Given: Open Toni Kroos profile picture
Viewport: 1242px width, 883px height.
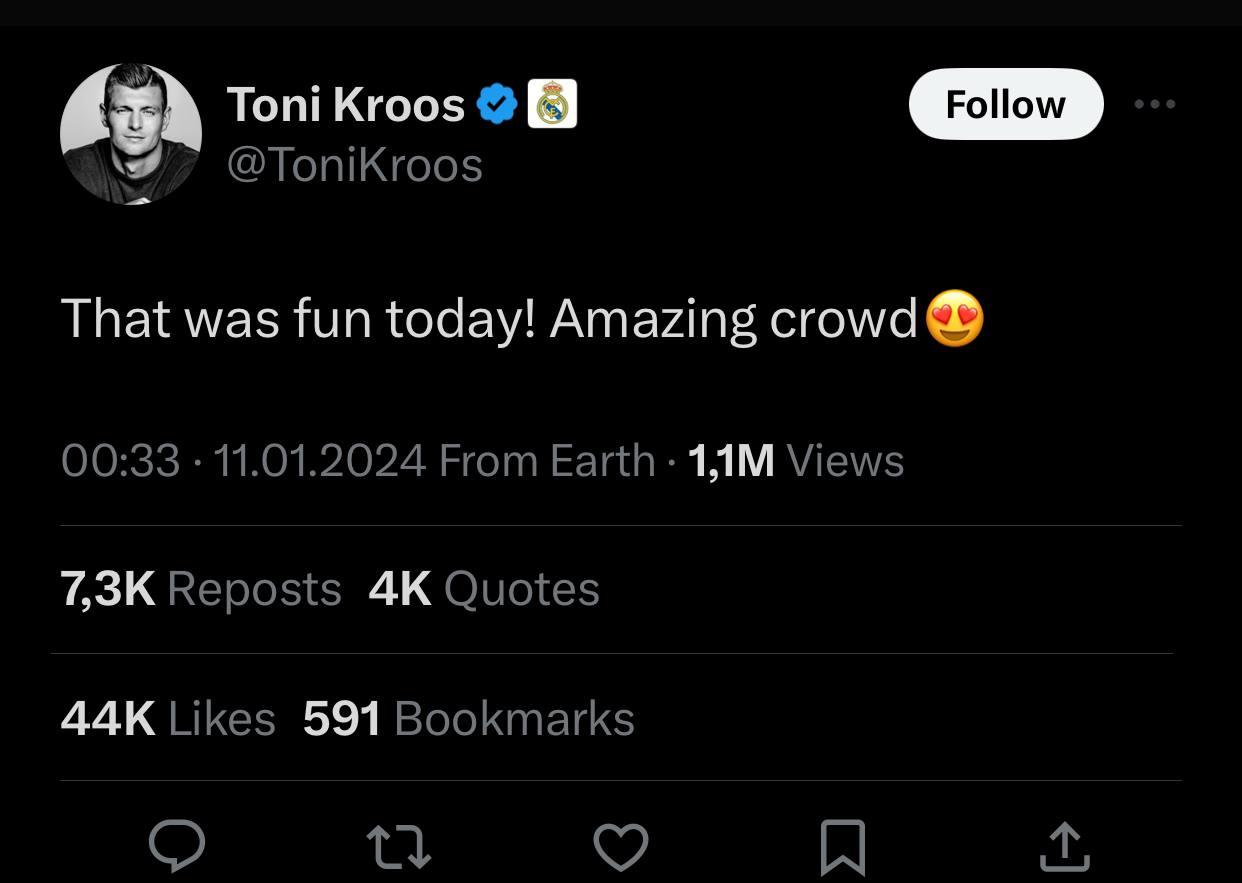Looking at the screenshot, I should tap(131, 134).
